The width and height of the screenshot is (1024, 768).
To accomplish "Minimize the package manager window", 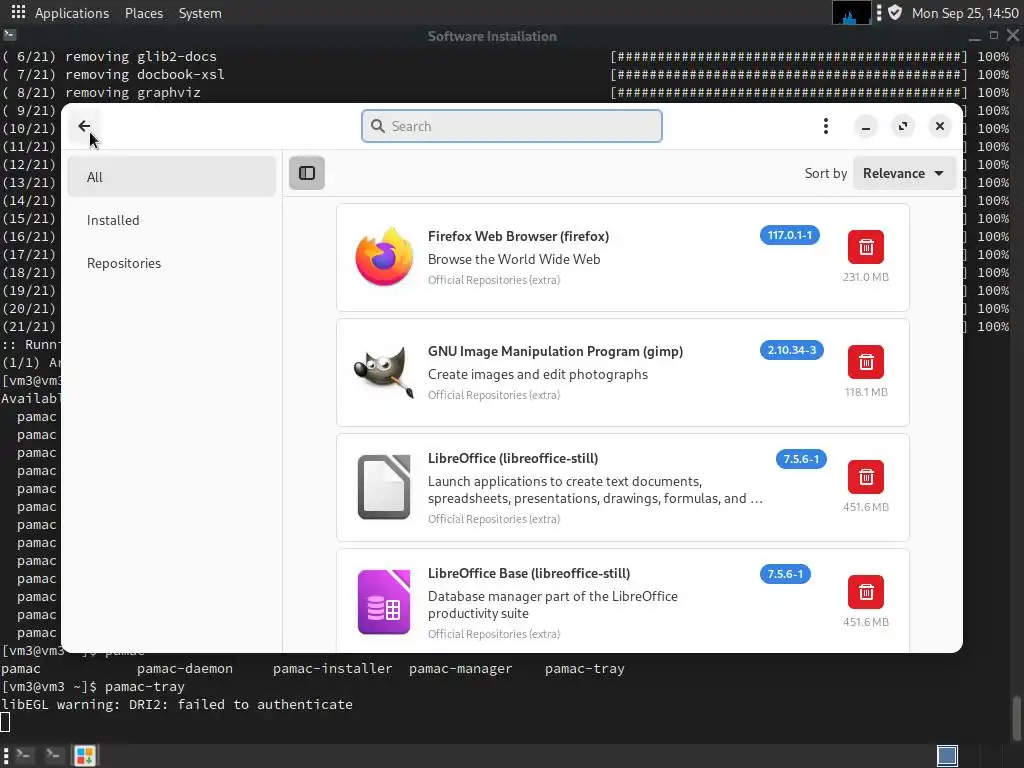I will 866,127.
